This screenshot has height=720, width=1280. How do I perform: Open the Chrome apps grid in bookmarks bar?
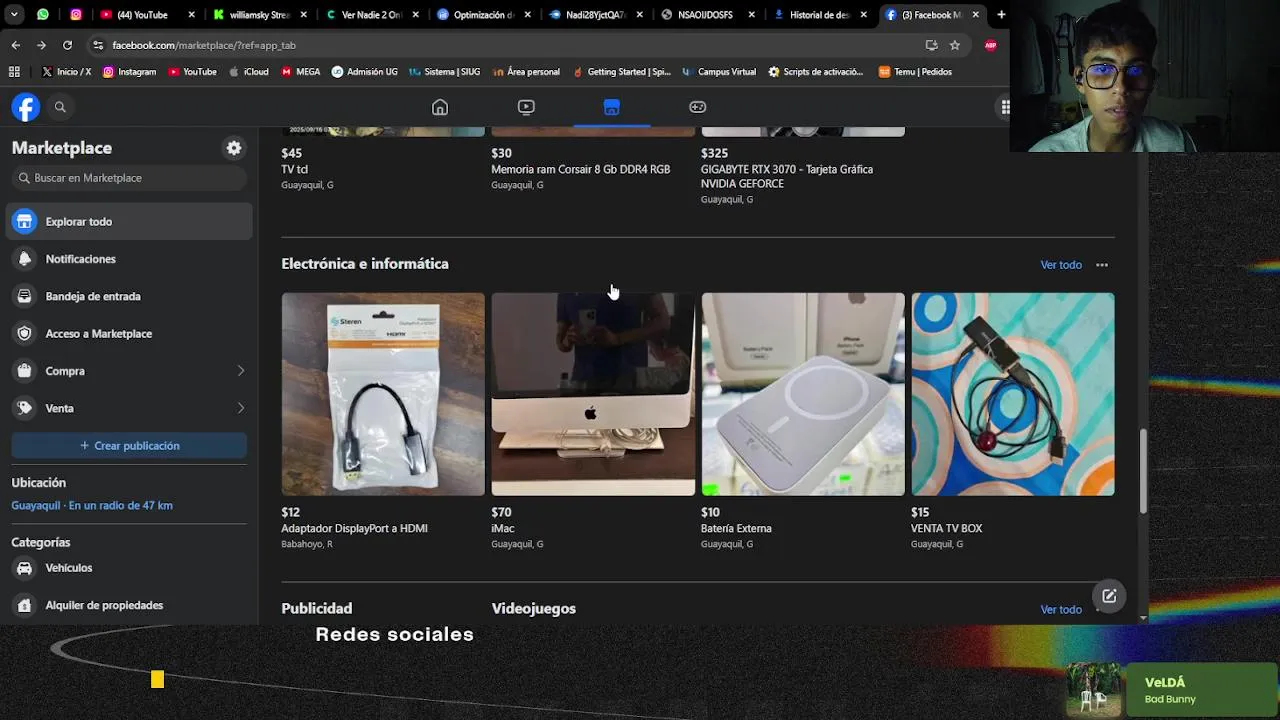click(x=14, y=72)
